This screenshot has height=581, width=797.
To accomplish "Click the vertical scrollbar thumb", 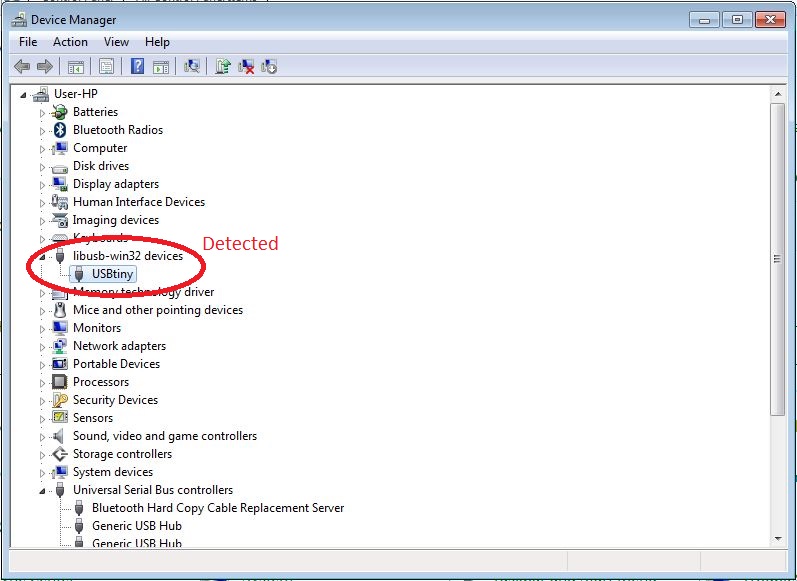I will click(777, 259).
